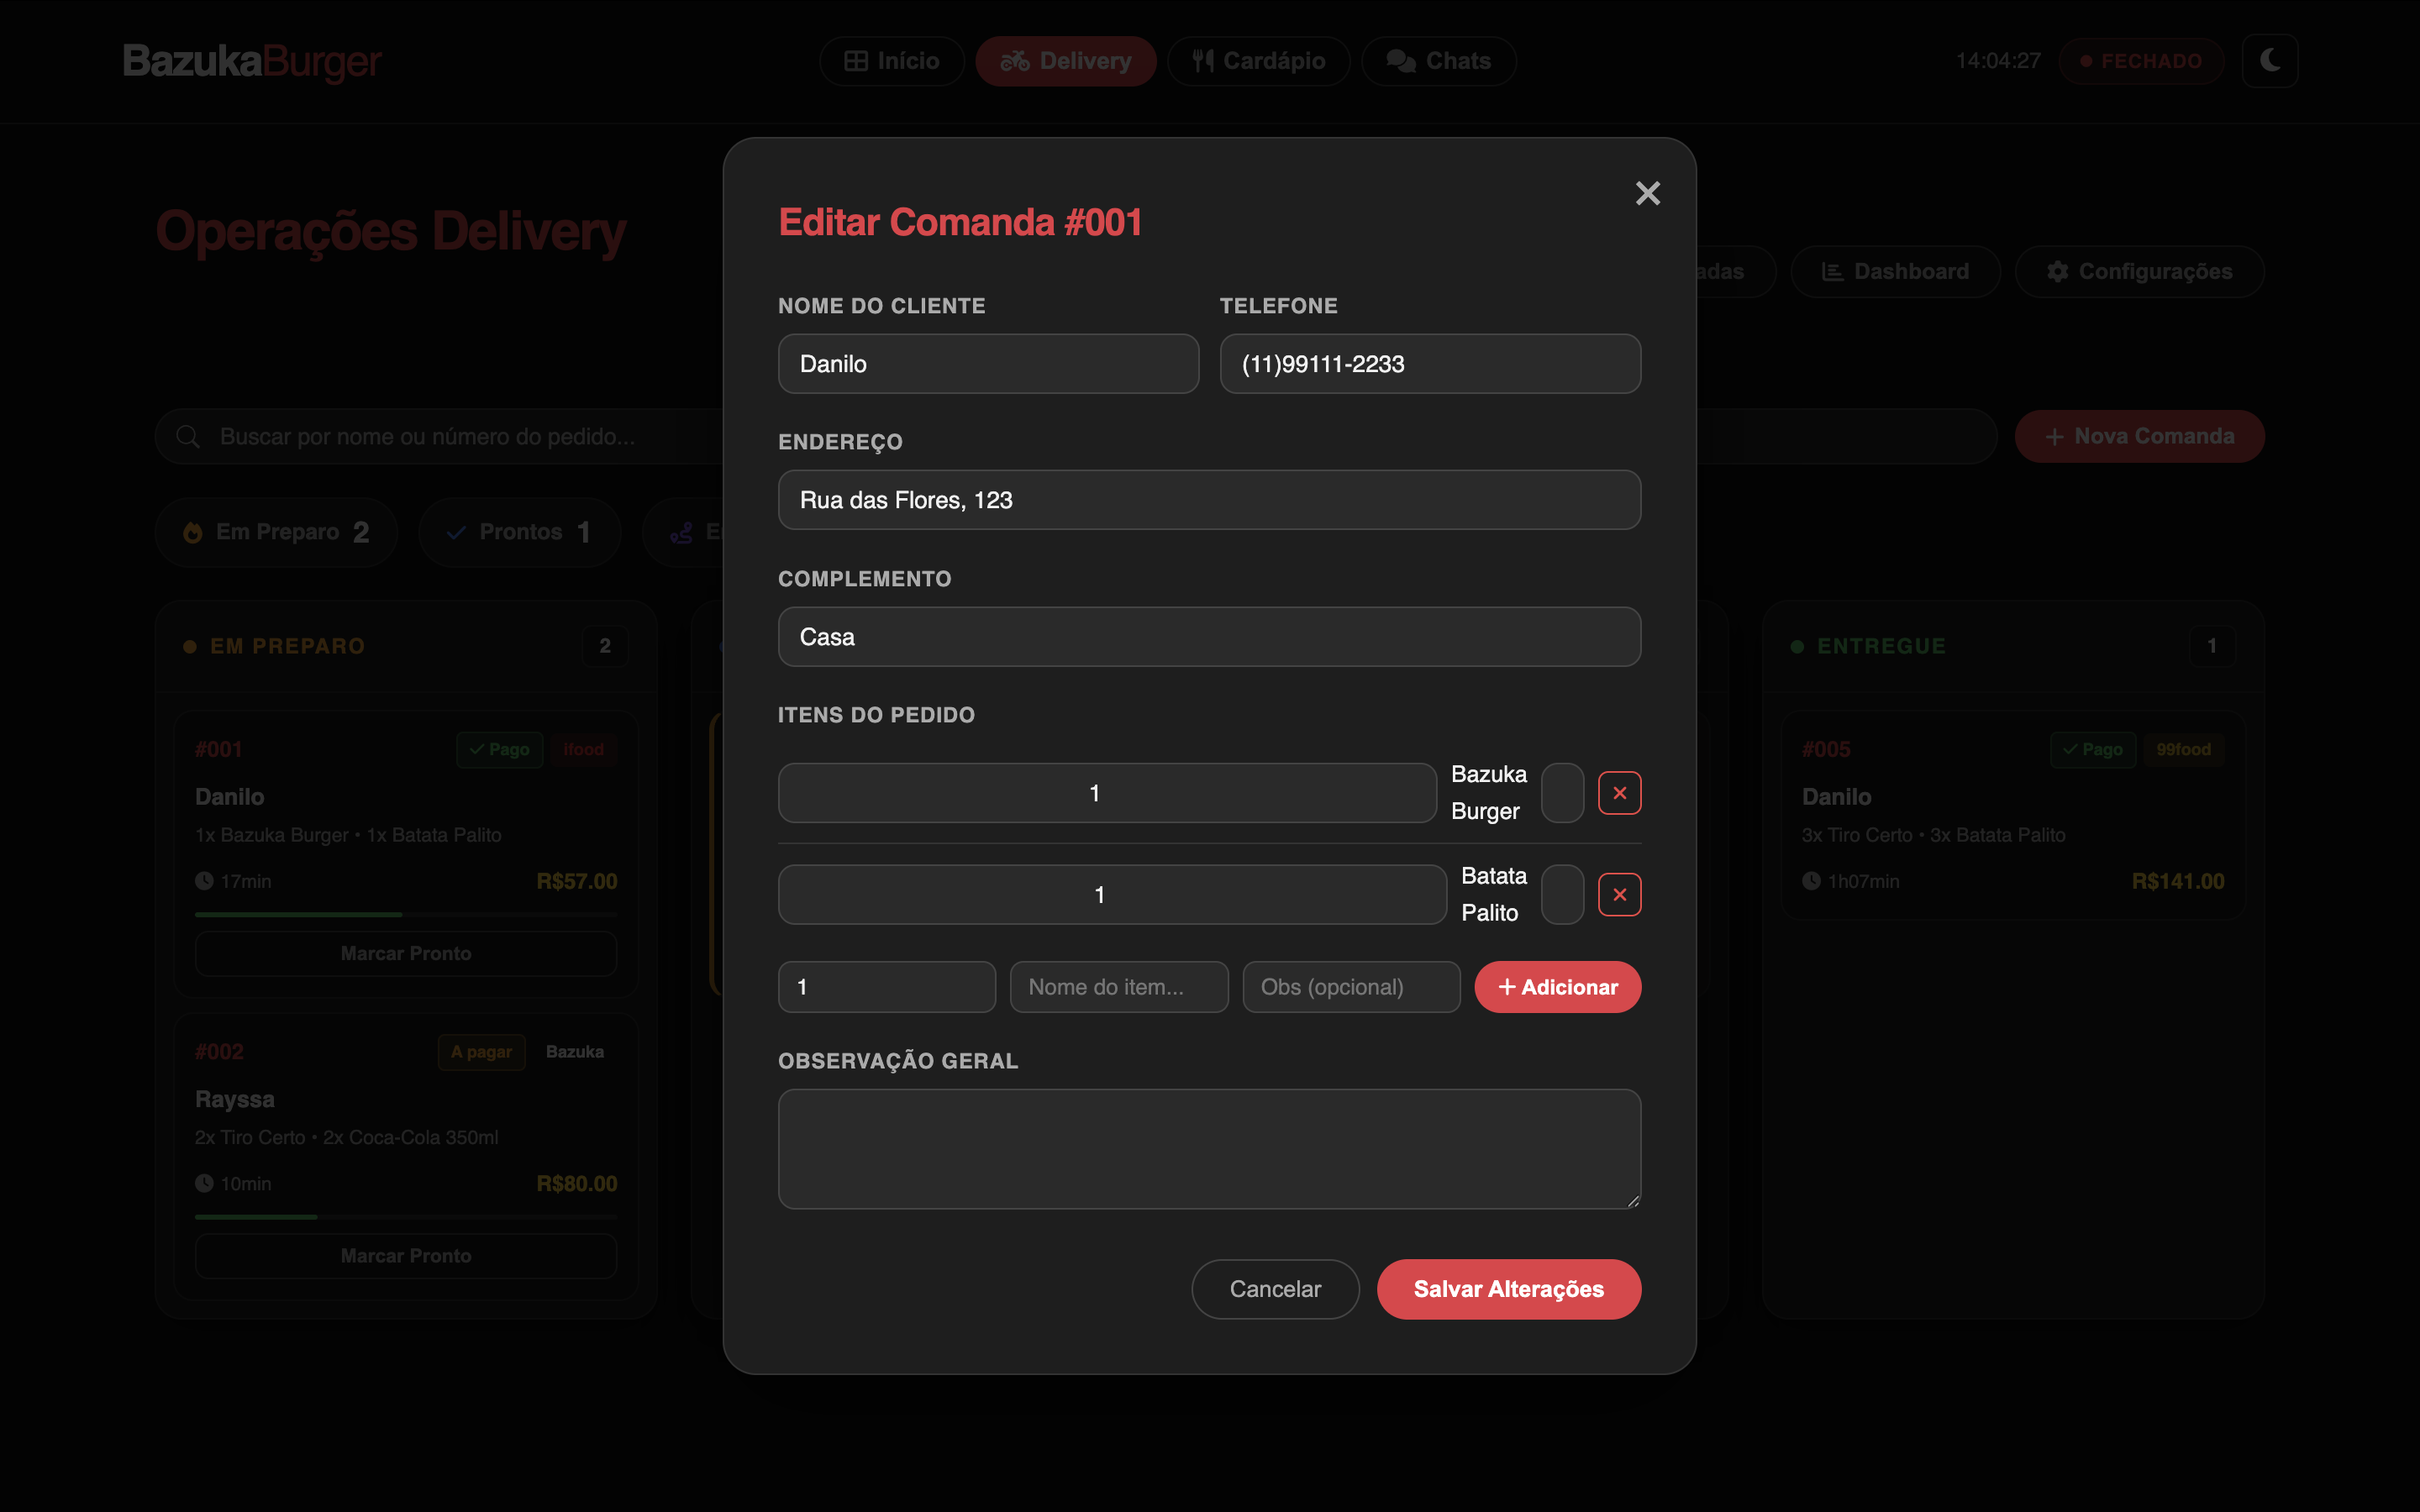Click the Endereço field

click(1209, 500)
